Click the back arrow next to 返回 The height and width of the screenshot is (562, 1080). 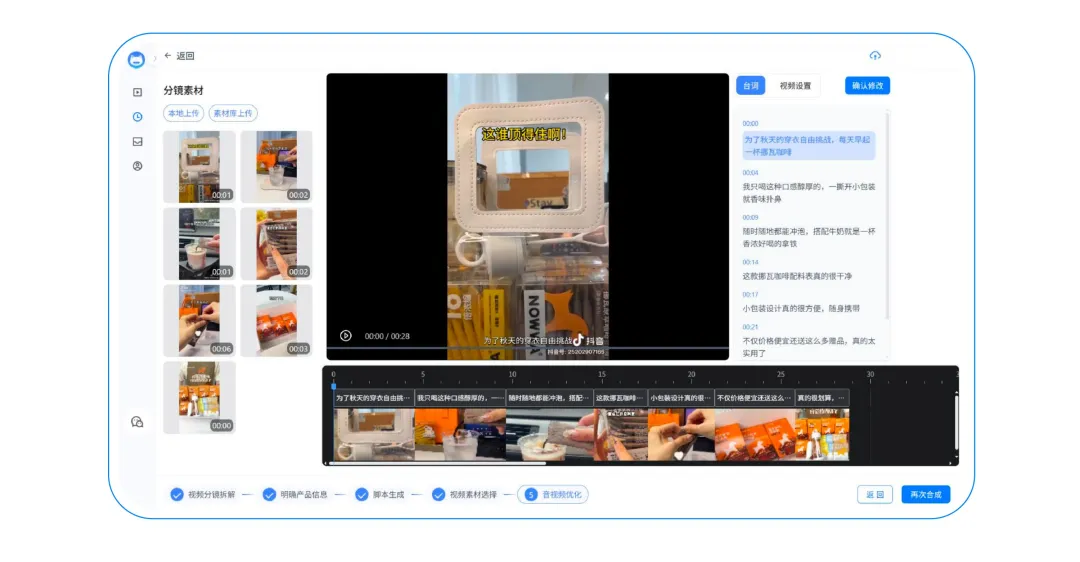point(168,56)
